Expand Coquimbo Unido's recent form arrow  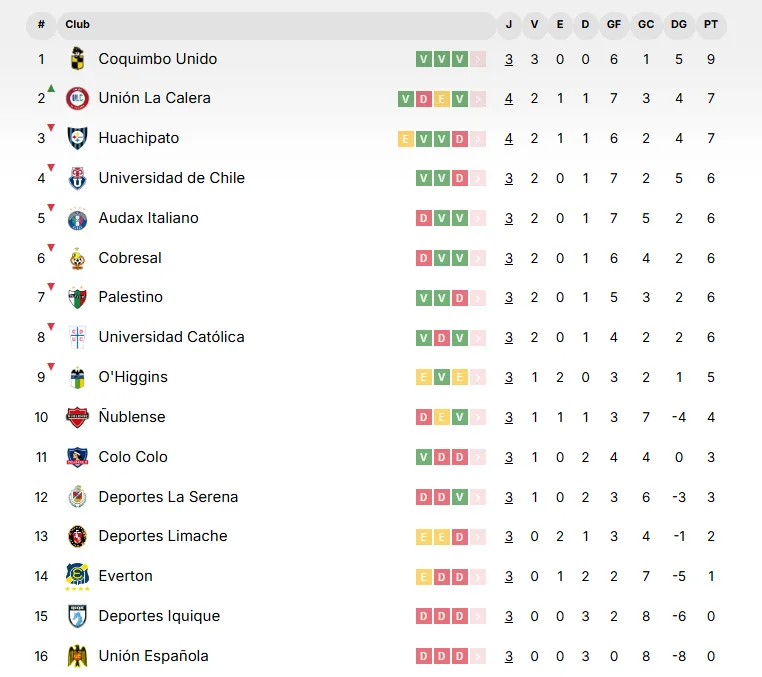click(x=478, y=59)
